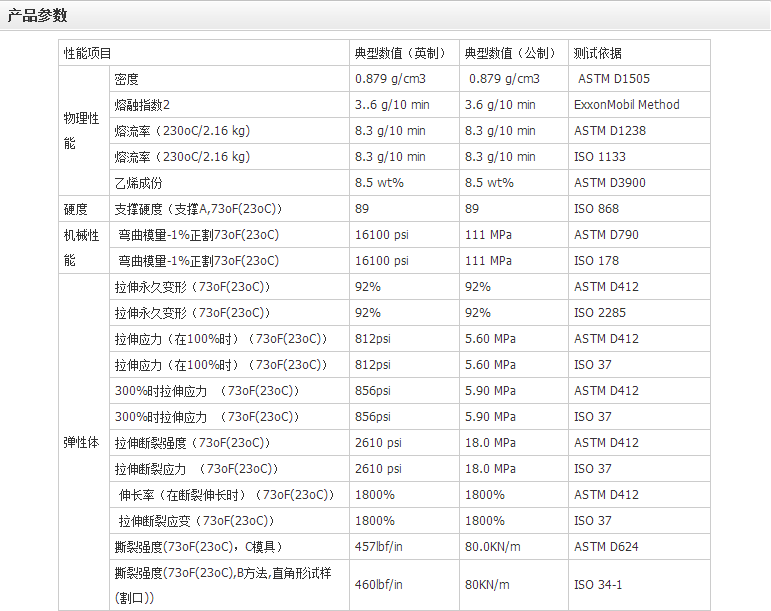Click the 撕裂强度 B方法 直角形试样 cell
This screenshot has width=771, height=611.
(x=229, y=585)
